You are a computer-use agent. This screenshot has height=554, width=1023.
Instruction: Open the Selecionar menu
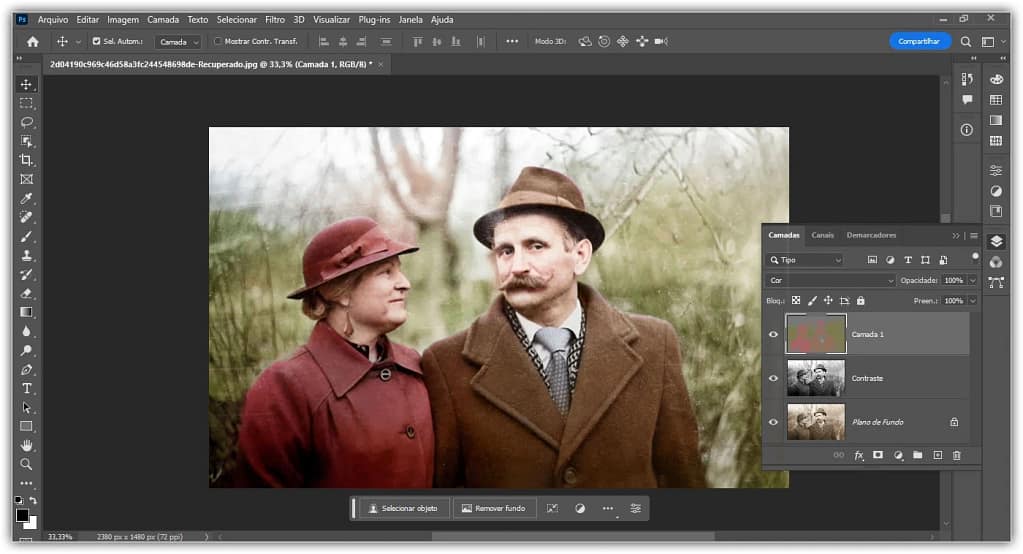pos(236,20)
